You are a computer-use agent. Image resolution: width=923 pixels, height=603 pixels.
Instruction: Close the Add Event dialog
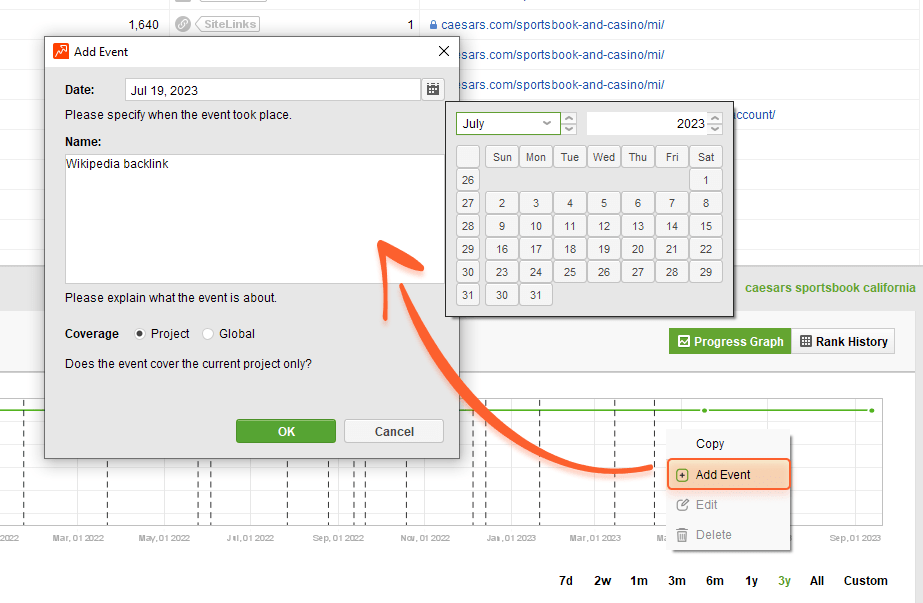tap(444, 52)
